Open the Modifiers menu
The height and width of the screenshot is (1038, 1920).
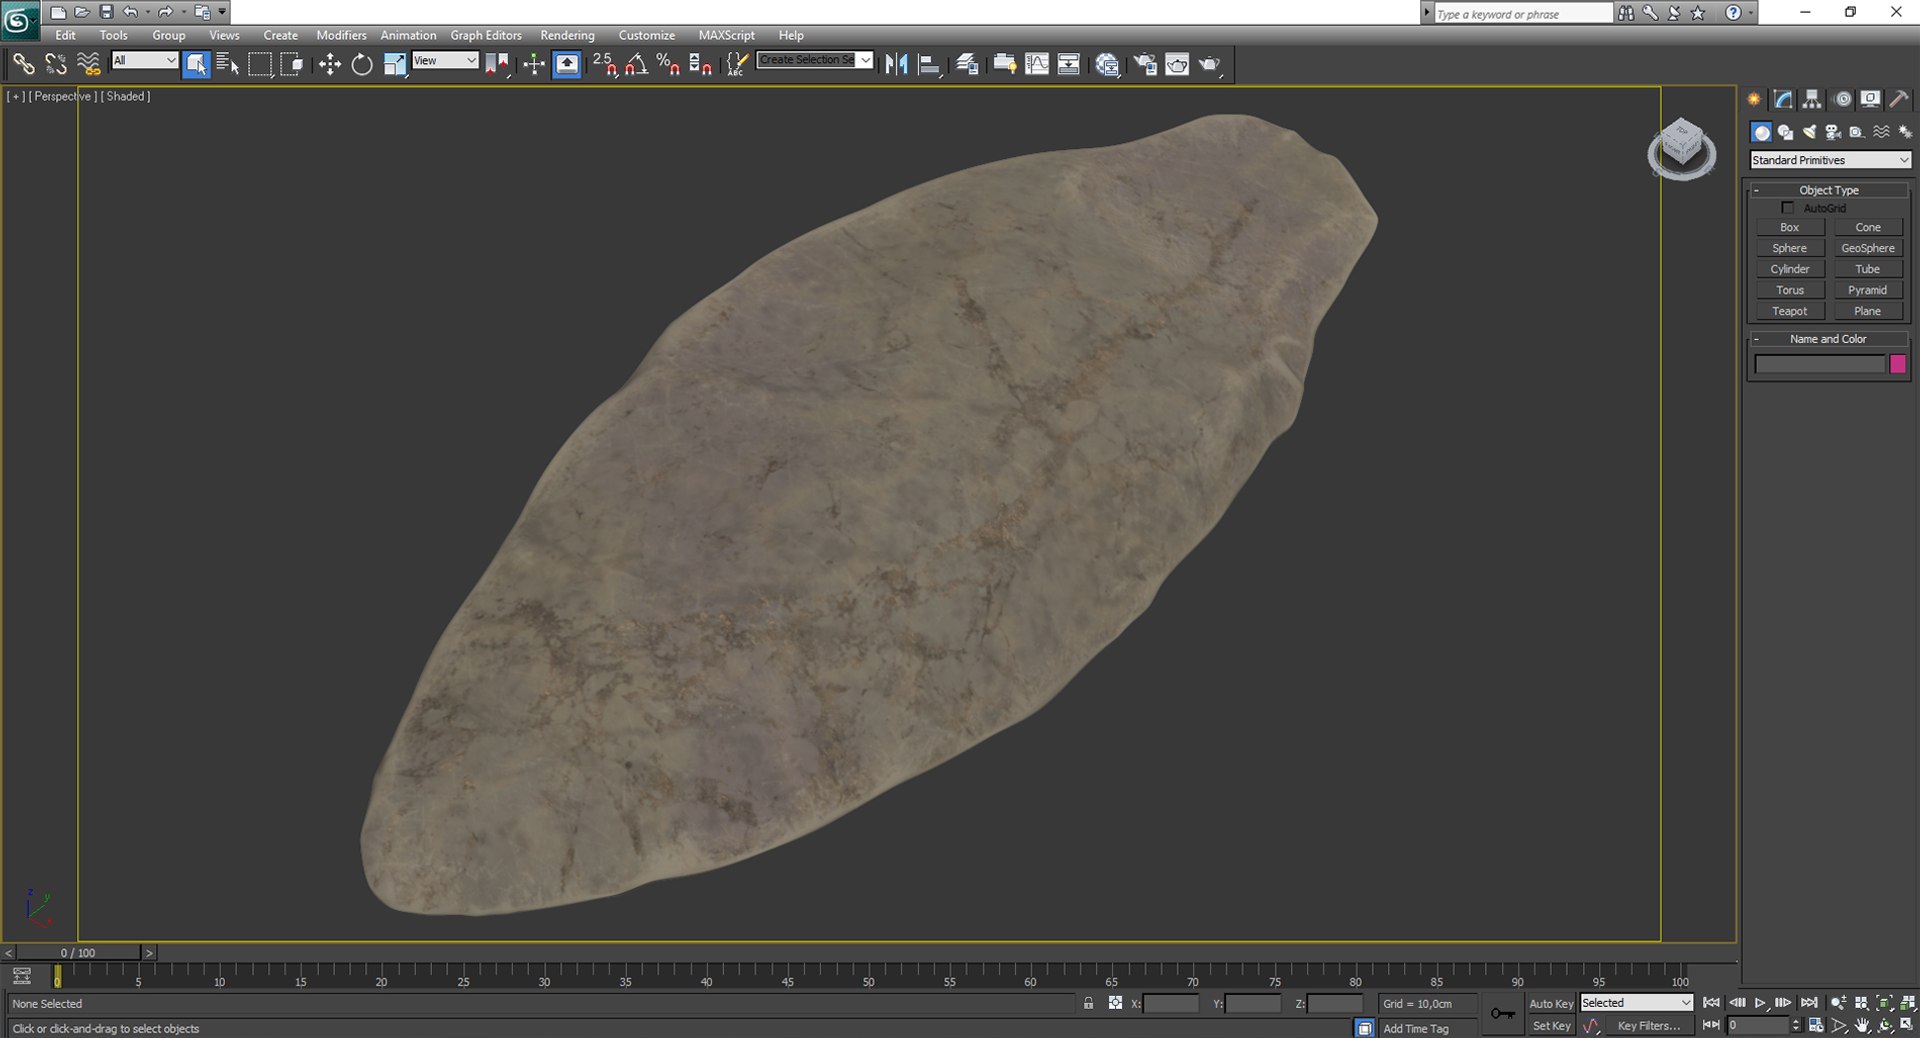(341, 35)
